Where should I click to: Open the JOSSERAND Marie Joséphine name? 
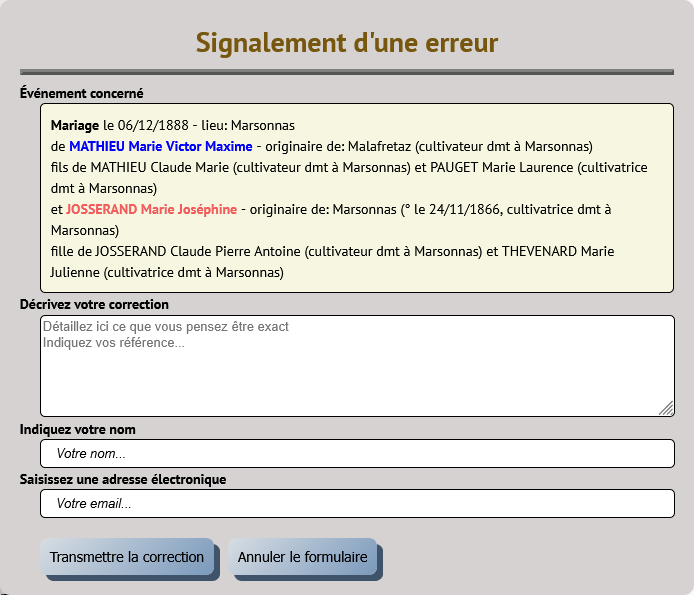point(151,209)
